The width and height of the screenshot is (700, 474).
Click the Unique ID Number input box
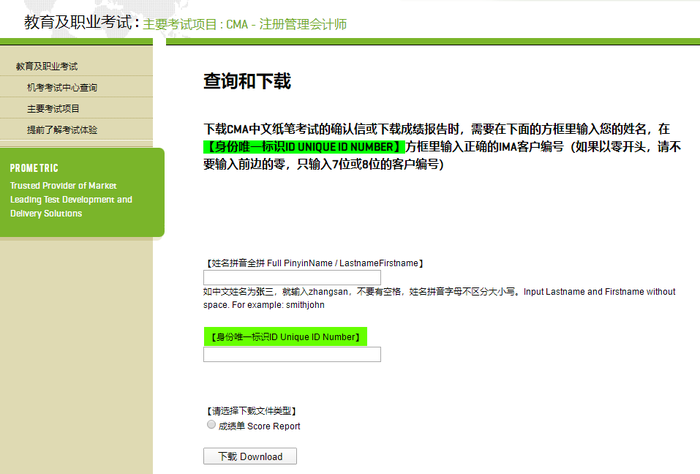click(292, 354)
